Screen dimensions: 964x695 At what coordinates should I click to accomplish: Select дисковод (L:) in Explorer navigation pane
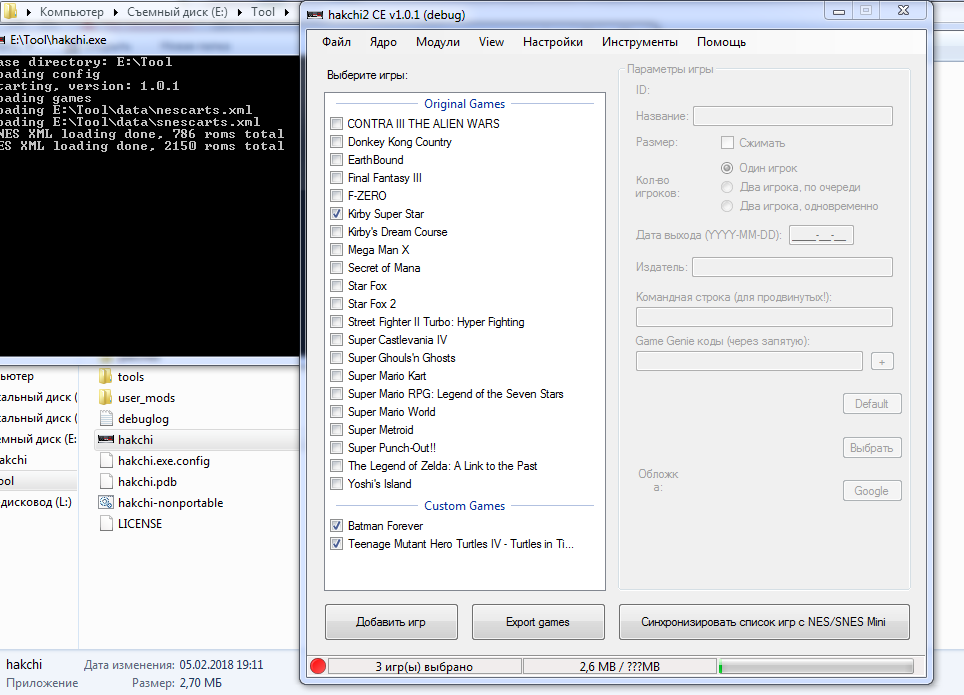tap(36, 502)
